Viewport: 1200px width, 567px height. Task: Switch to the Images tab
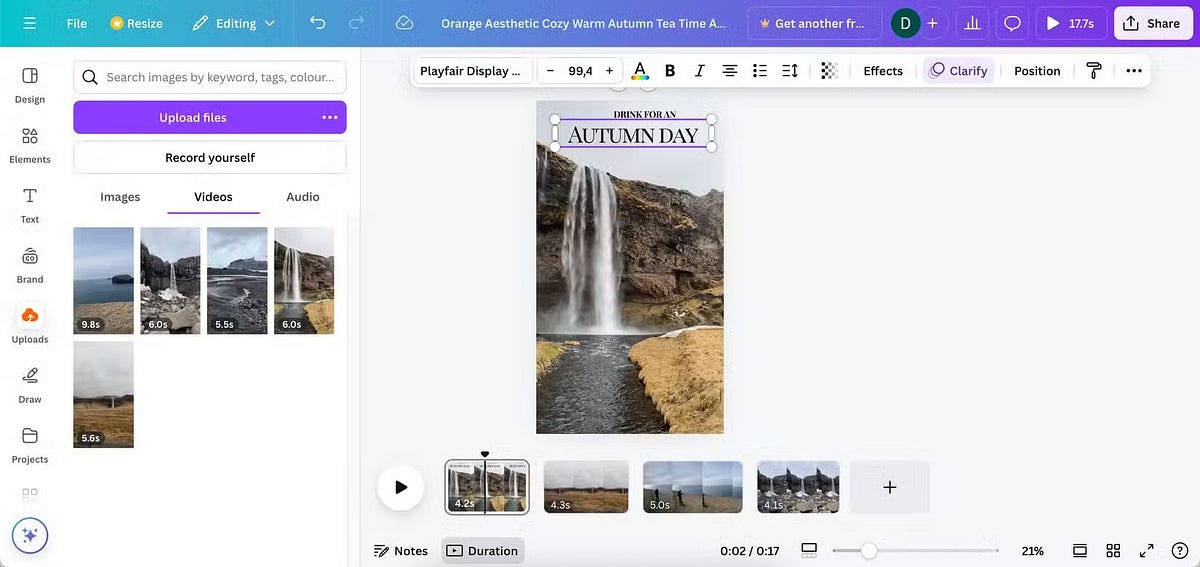(120, 197)
